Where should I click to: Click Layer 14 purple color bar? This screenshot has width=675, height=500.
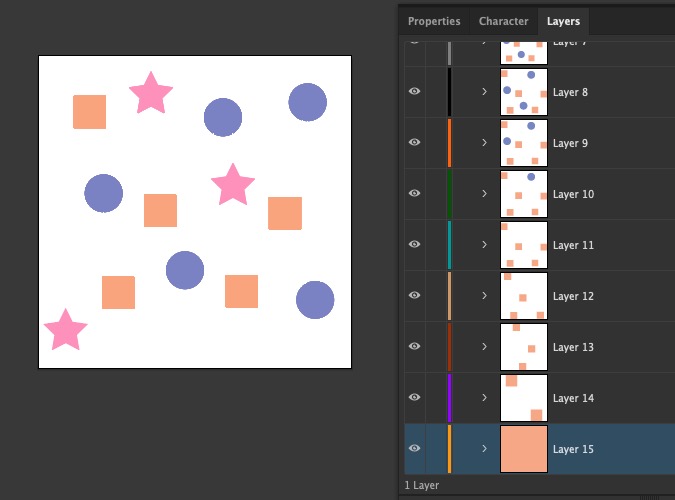coord(449,398)
